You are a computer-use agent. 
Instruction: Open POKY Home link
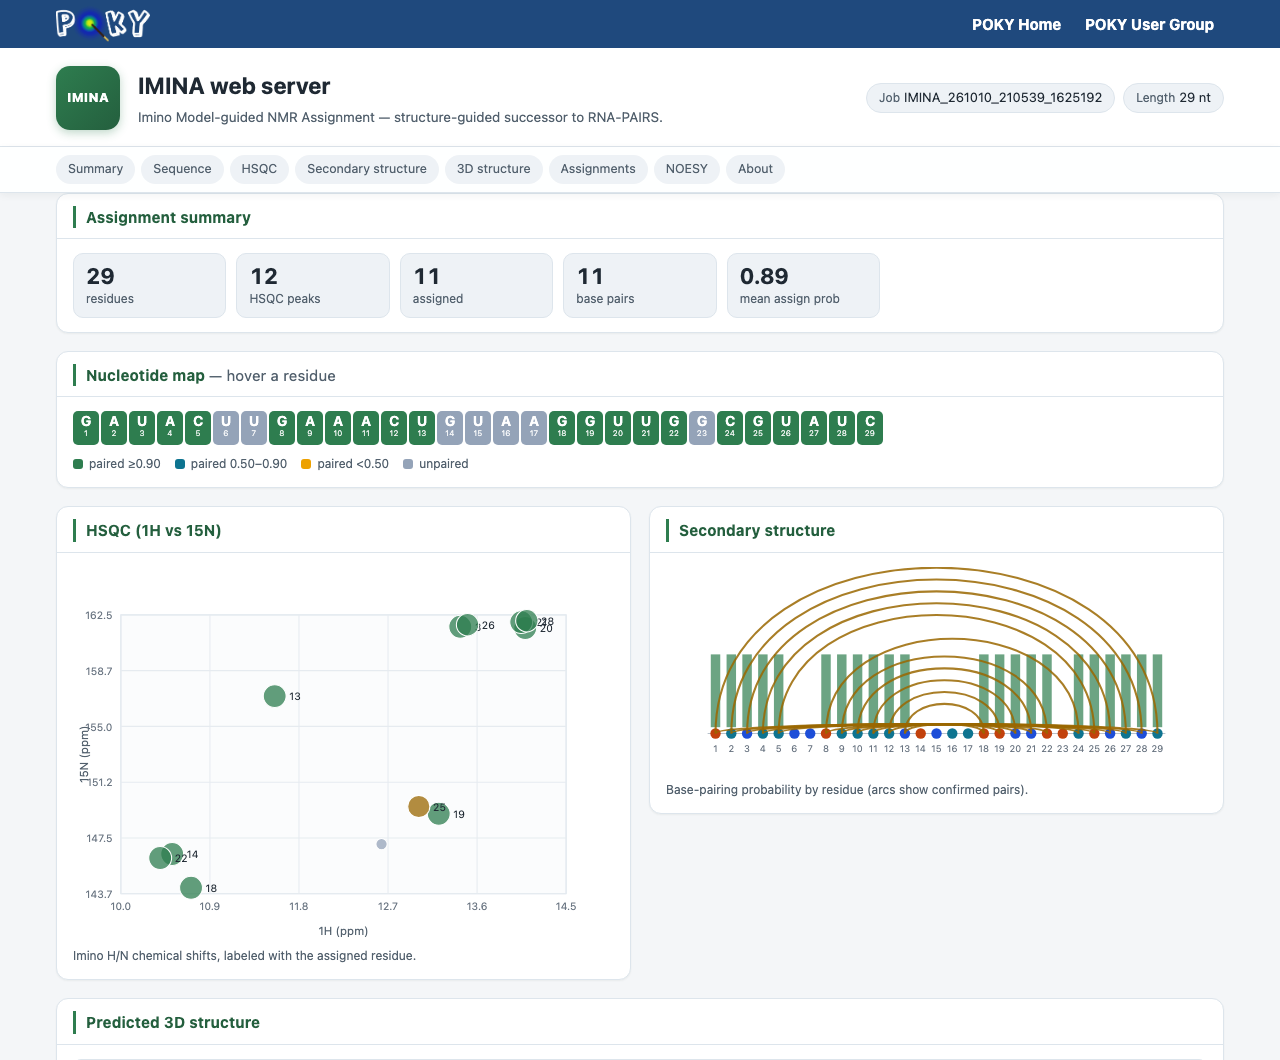coord(1016,24)
